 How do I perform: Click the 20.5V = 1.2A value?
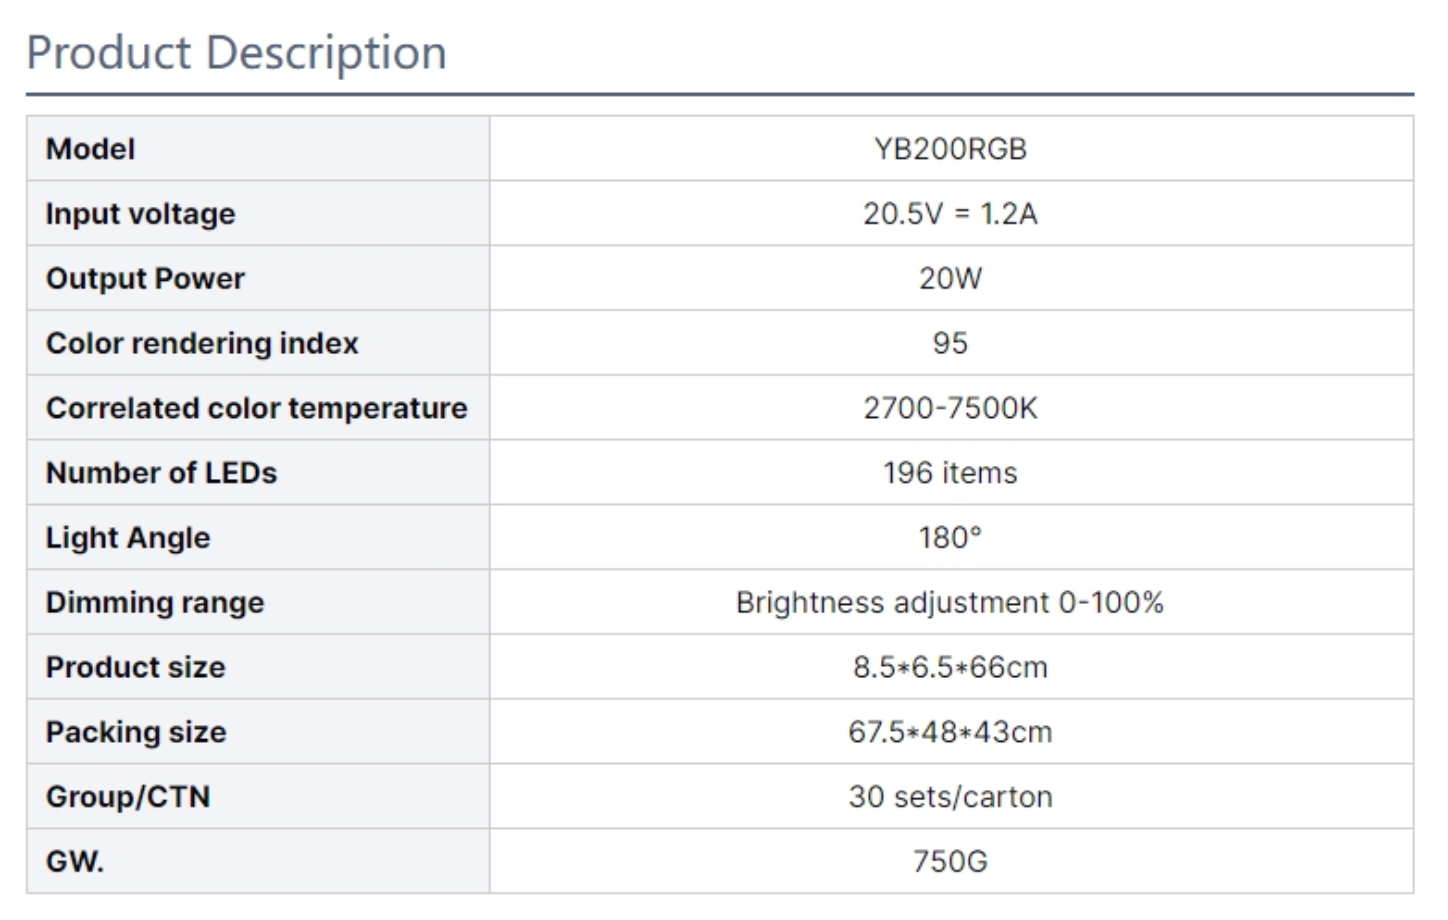(950, 214)
